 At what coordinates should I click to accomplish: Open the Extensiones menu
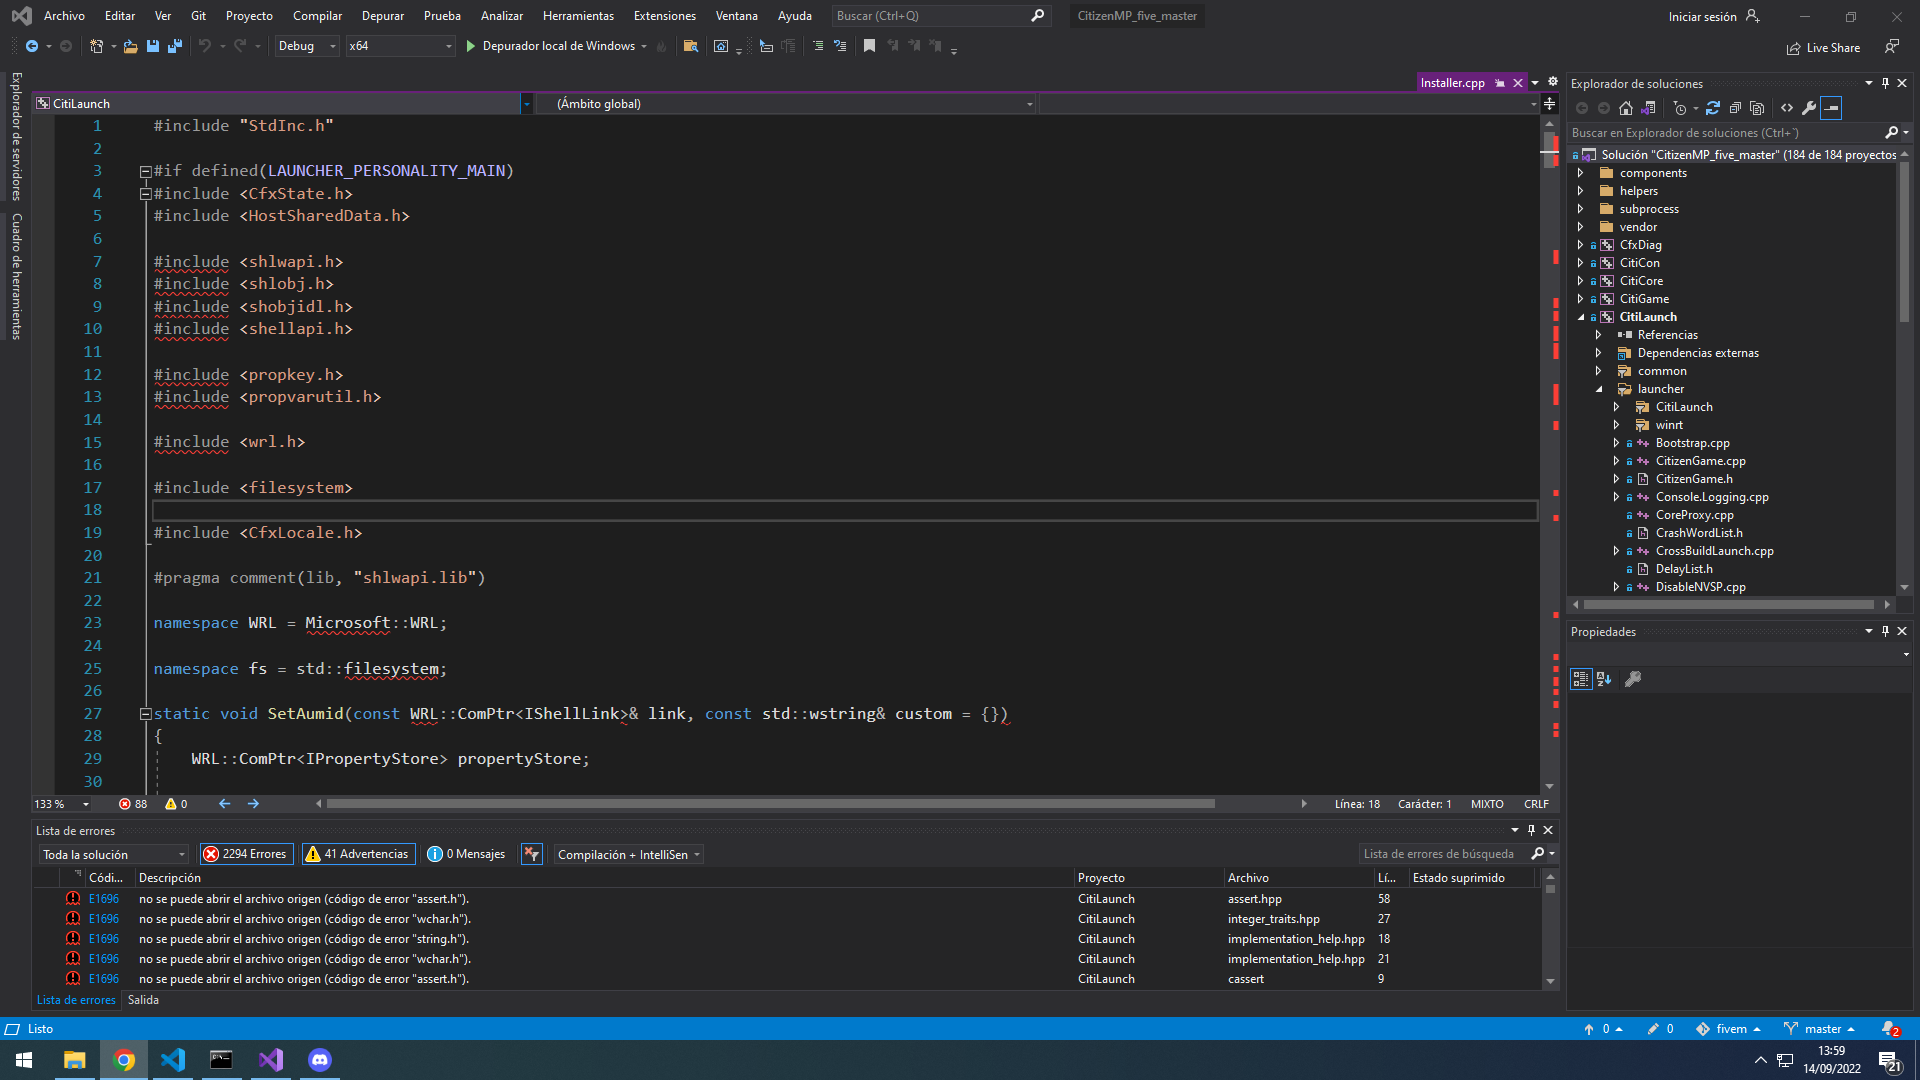pos(665,16)
